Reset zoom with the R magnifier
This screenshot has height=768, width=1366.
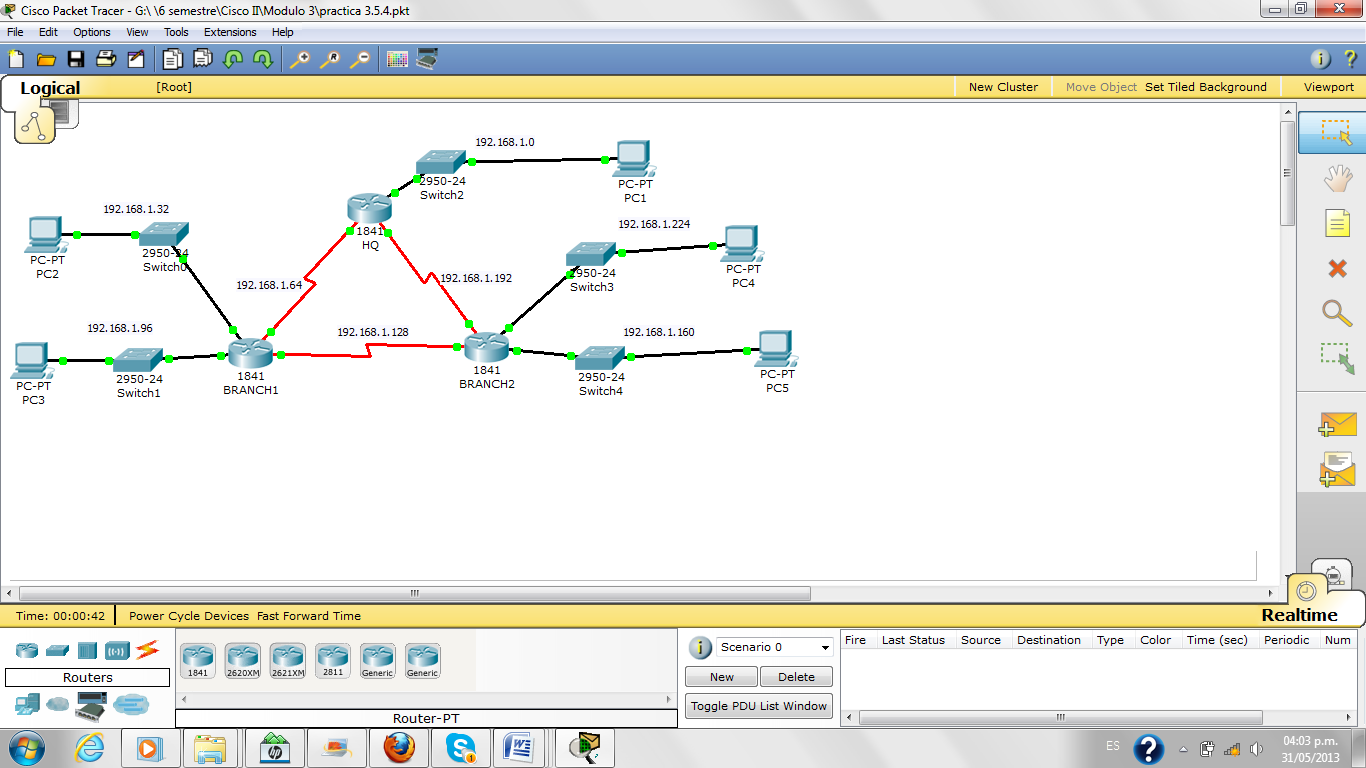[330, 59]
